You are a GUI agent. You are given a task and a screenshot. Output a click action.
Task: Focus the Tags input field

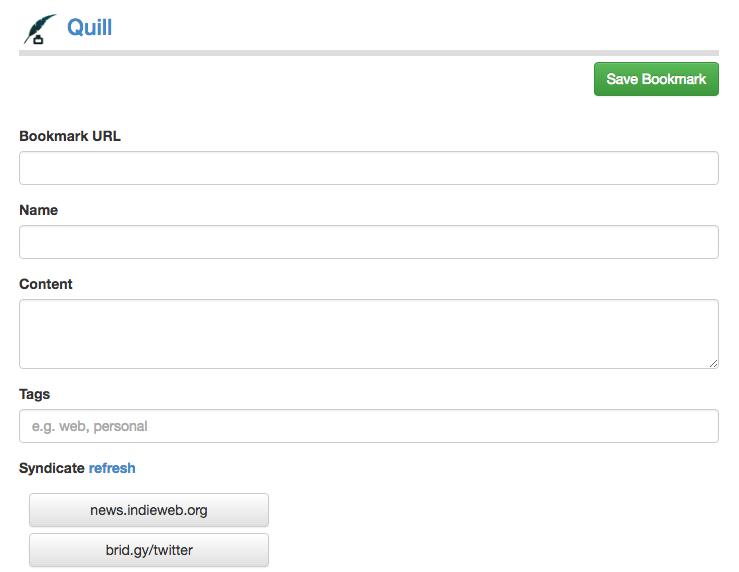368,426
